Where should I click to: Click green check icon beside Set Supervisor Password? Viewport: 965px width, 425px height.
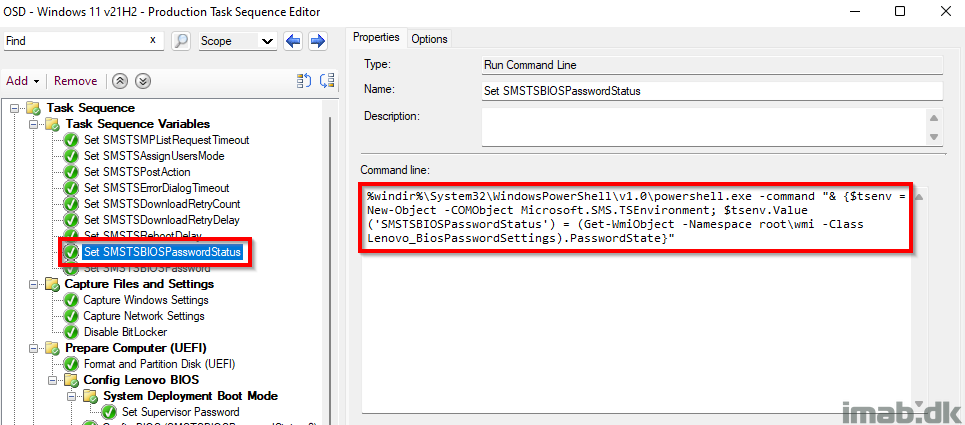pos(110,412)
